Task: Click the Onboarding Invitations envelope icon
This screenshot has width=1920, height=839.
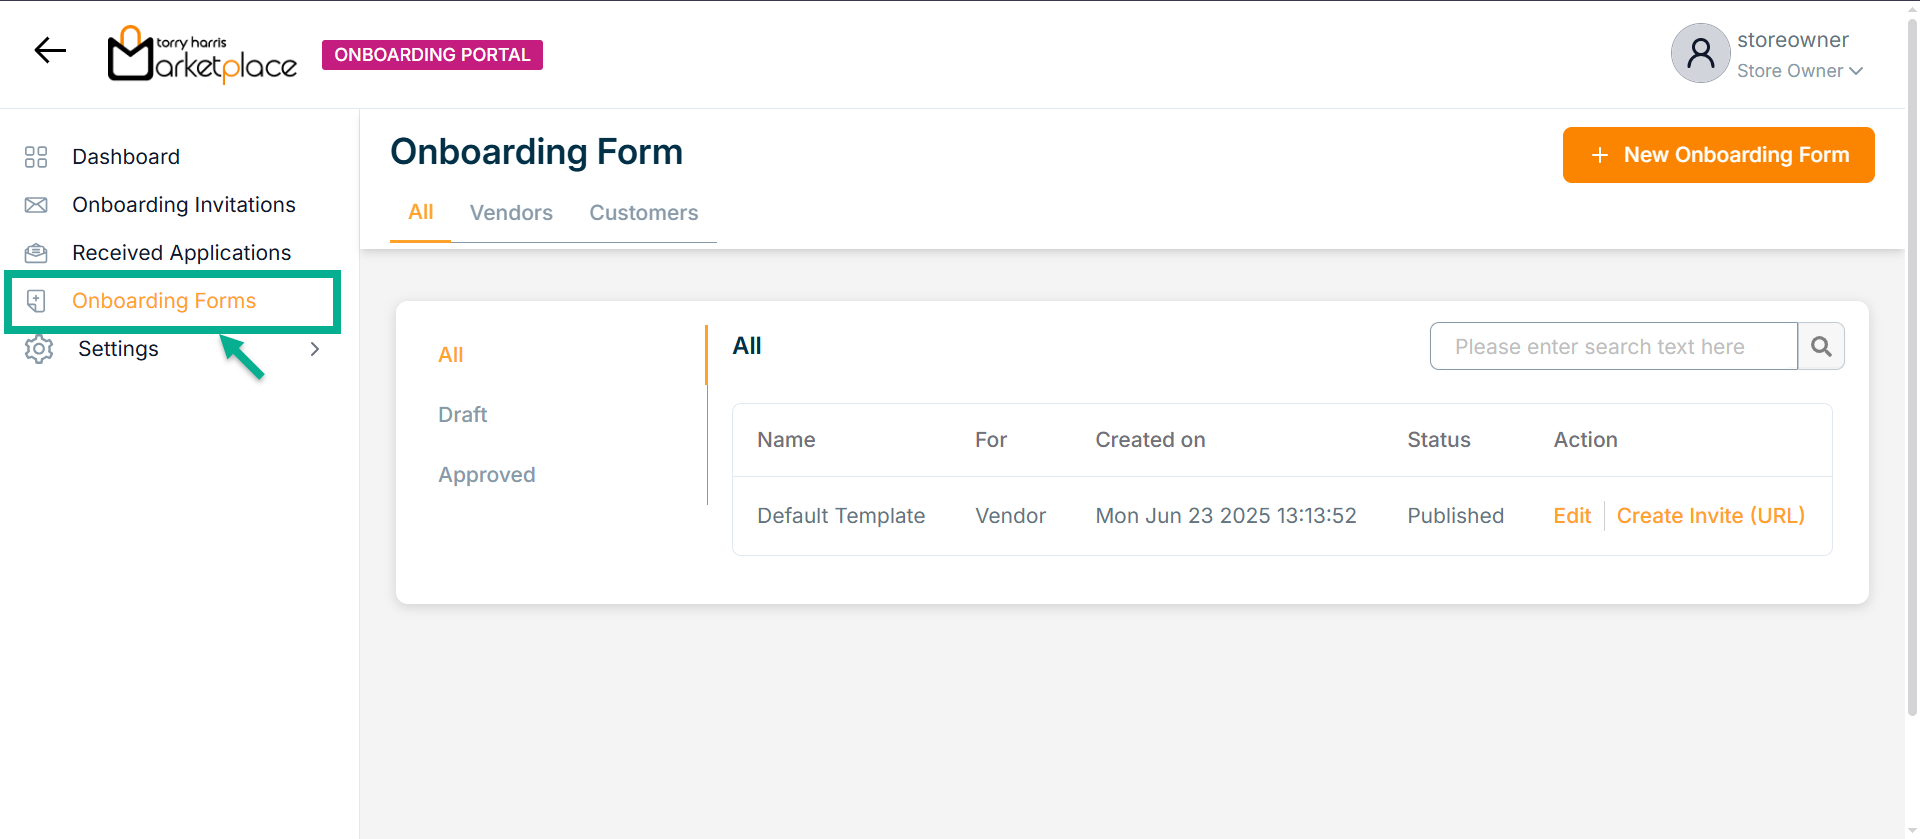Action: (x=36, y=205)
